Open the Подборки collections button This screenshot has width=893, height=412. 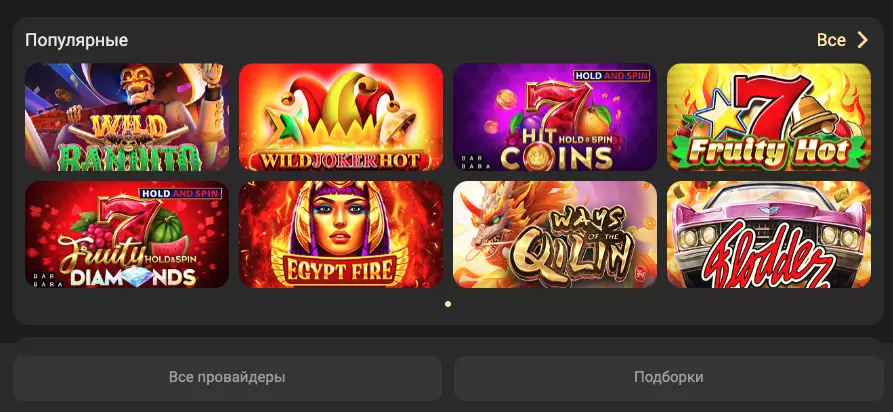[669, 378]
